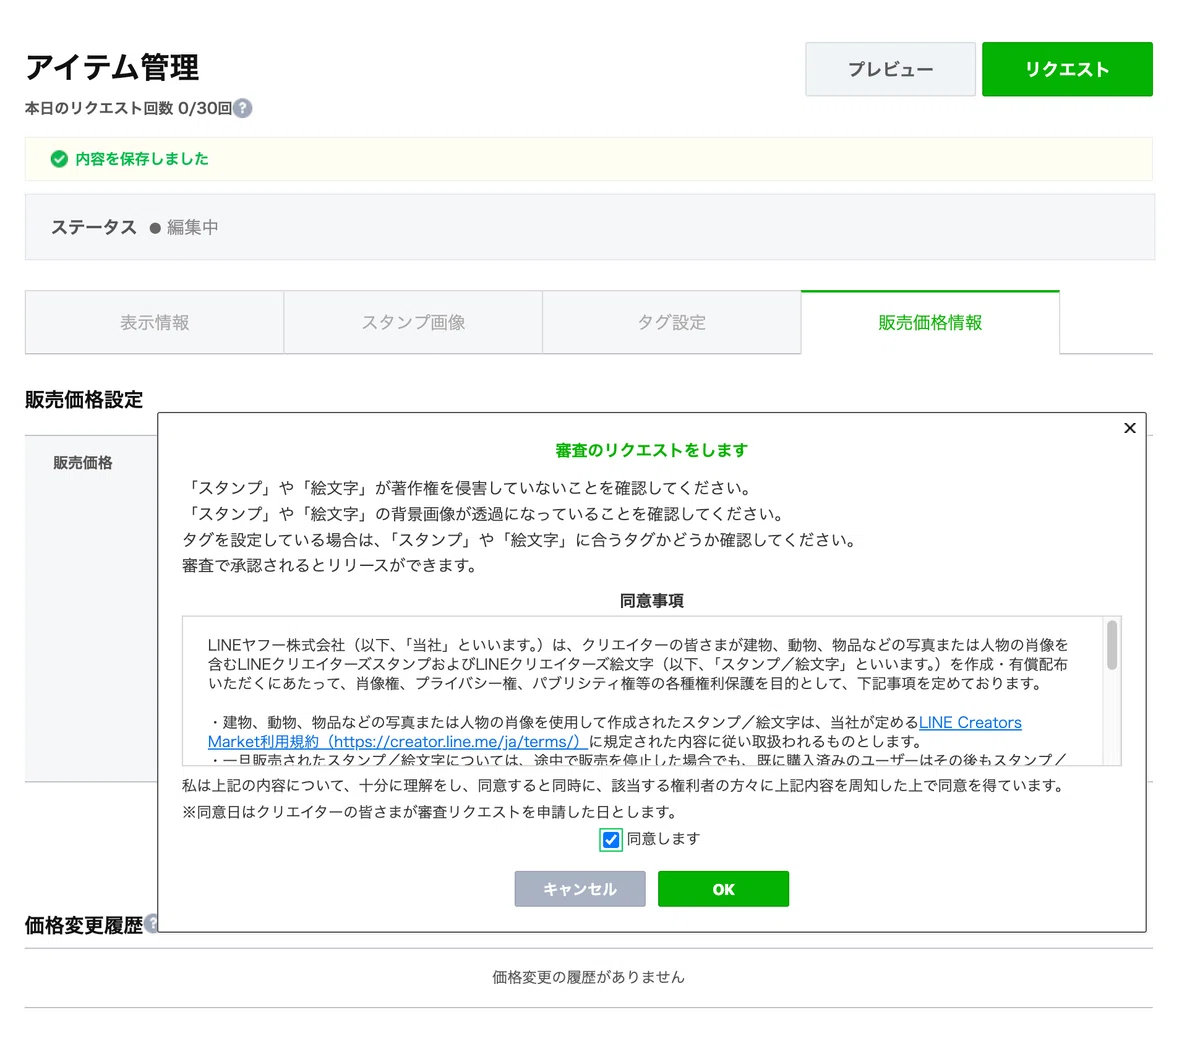This screenshot has height=1049, width=1200.
Task: Open the 販売価格情報 tab
Action: [x=930, y=322]
